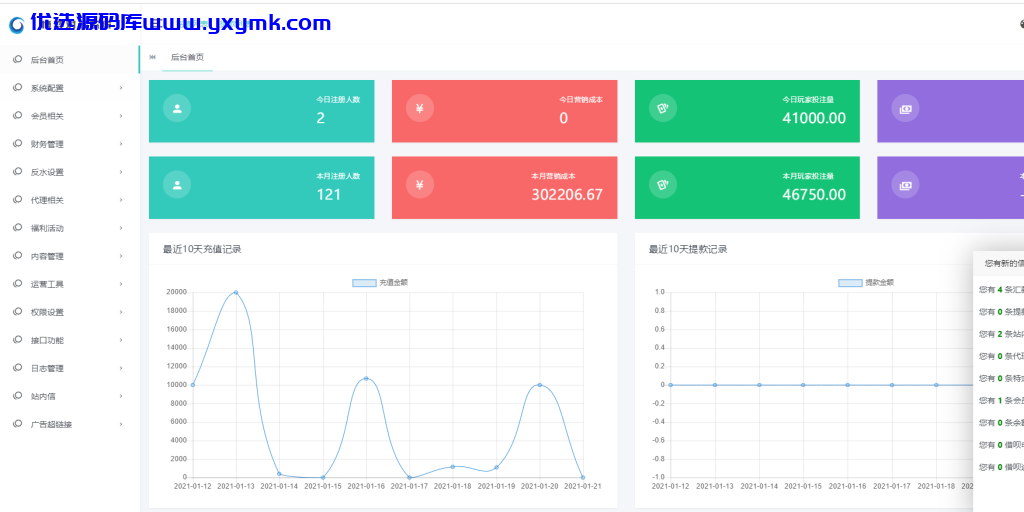Click the icon beside 接口功能 menu
The width and height of the screenshot is (1024, 512).
click(x=18, y=340)
